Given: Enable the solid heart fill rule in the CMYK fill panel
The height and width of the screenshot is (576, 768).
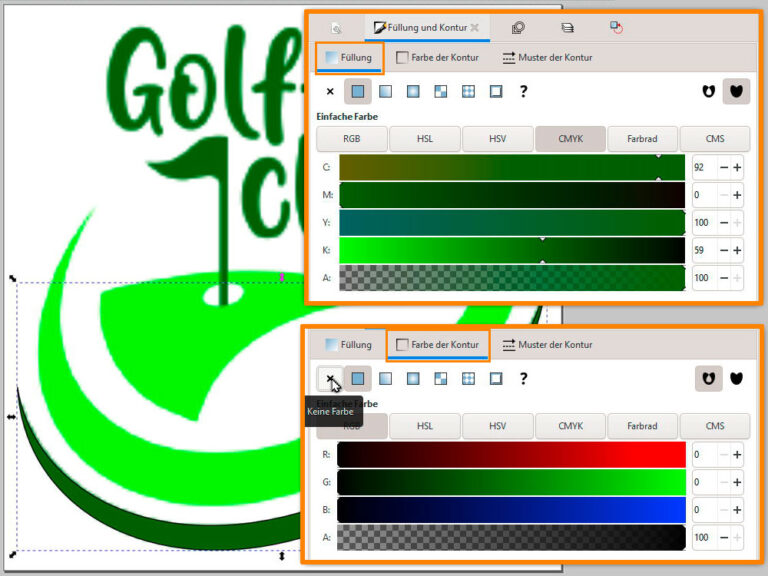Looking at the screenshot, I should pos(737,91).
